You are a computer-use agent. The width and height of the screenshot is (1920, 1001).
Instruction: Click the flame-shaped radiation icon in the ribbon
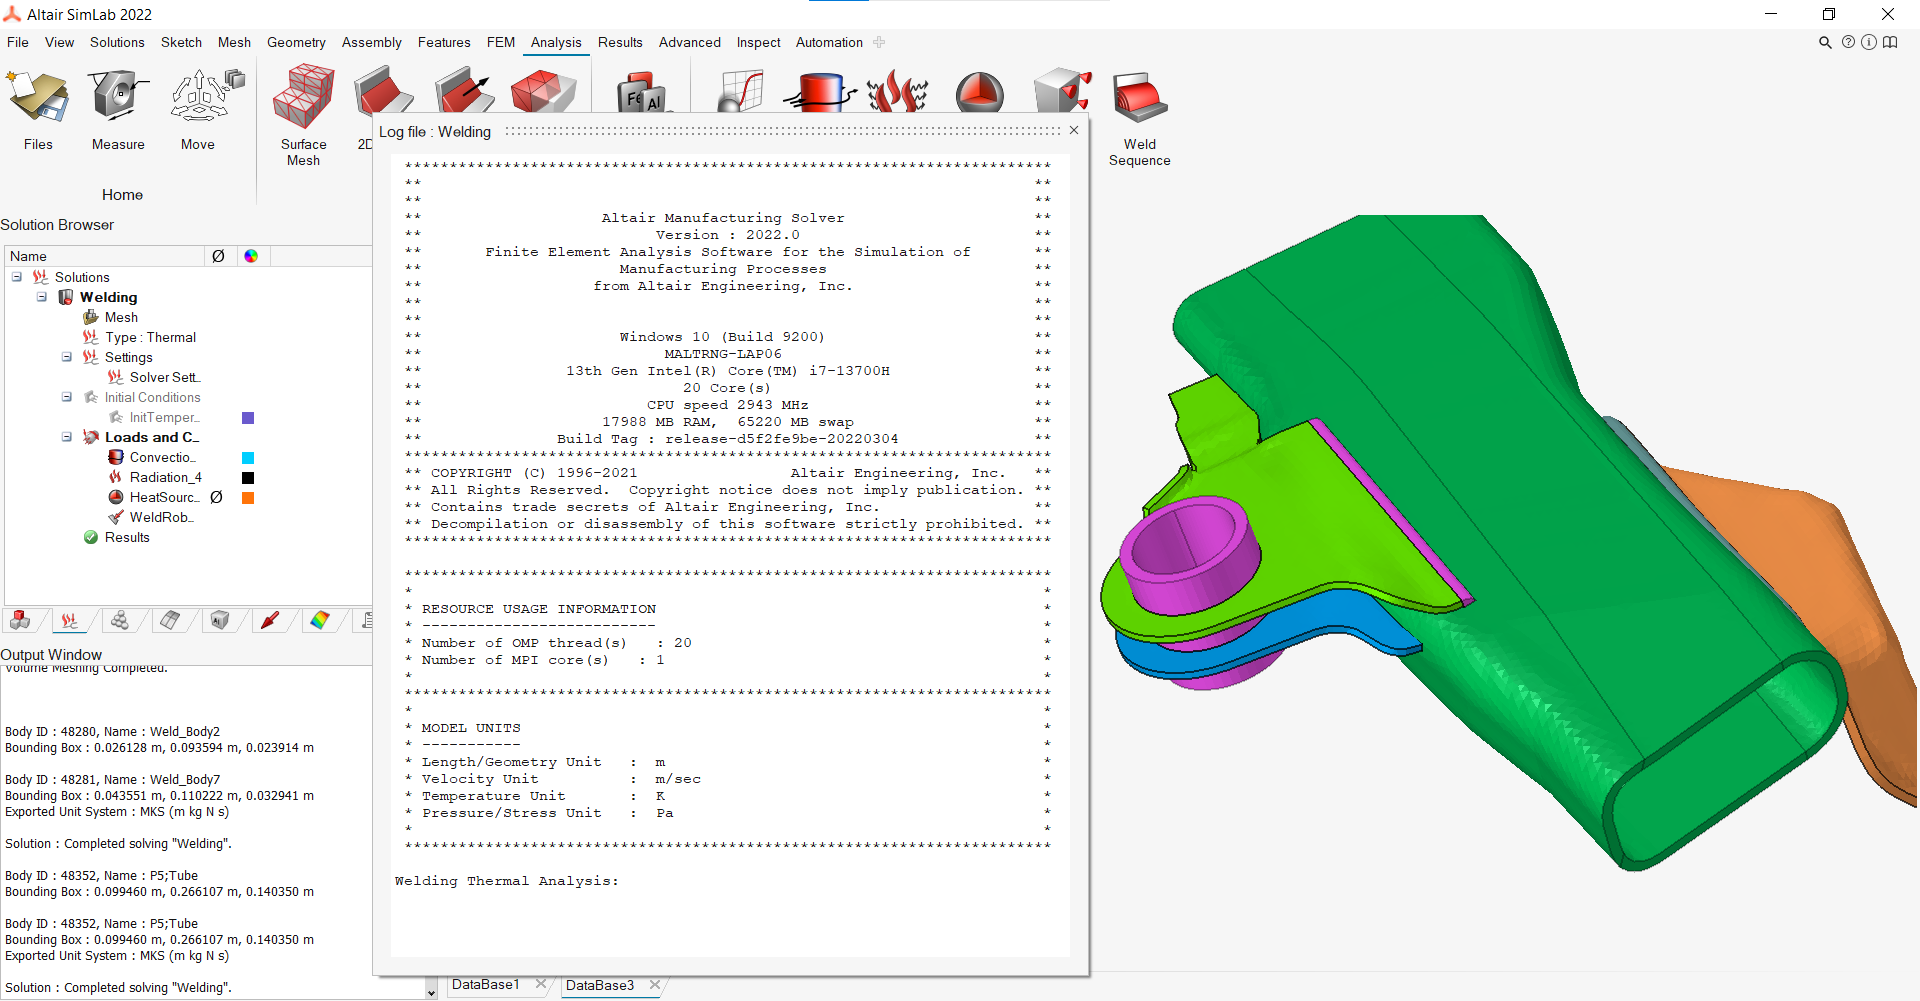897,92
